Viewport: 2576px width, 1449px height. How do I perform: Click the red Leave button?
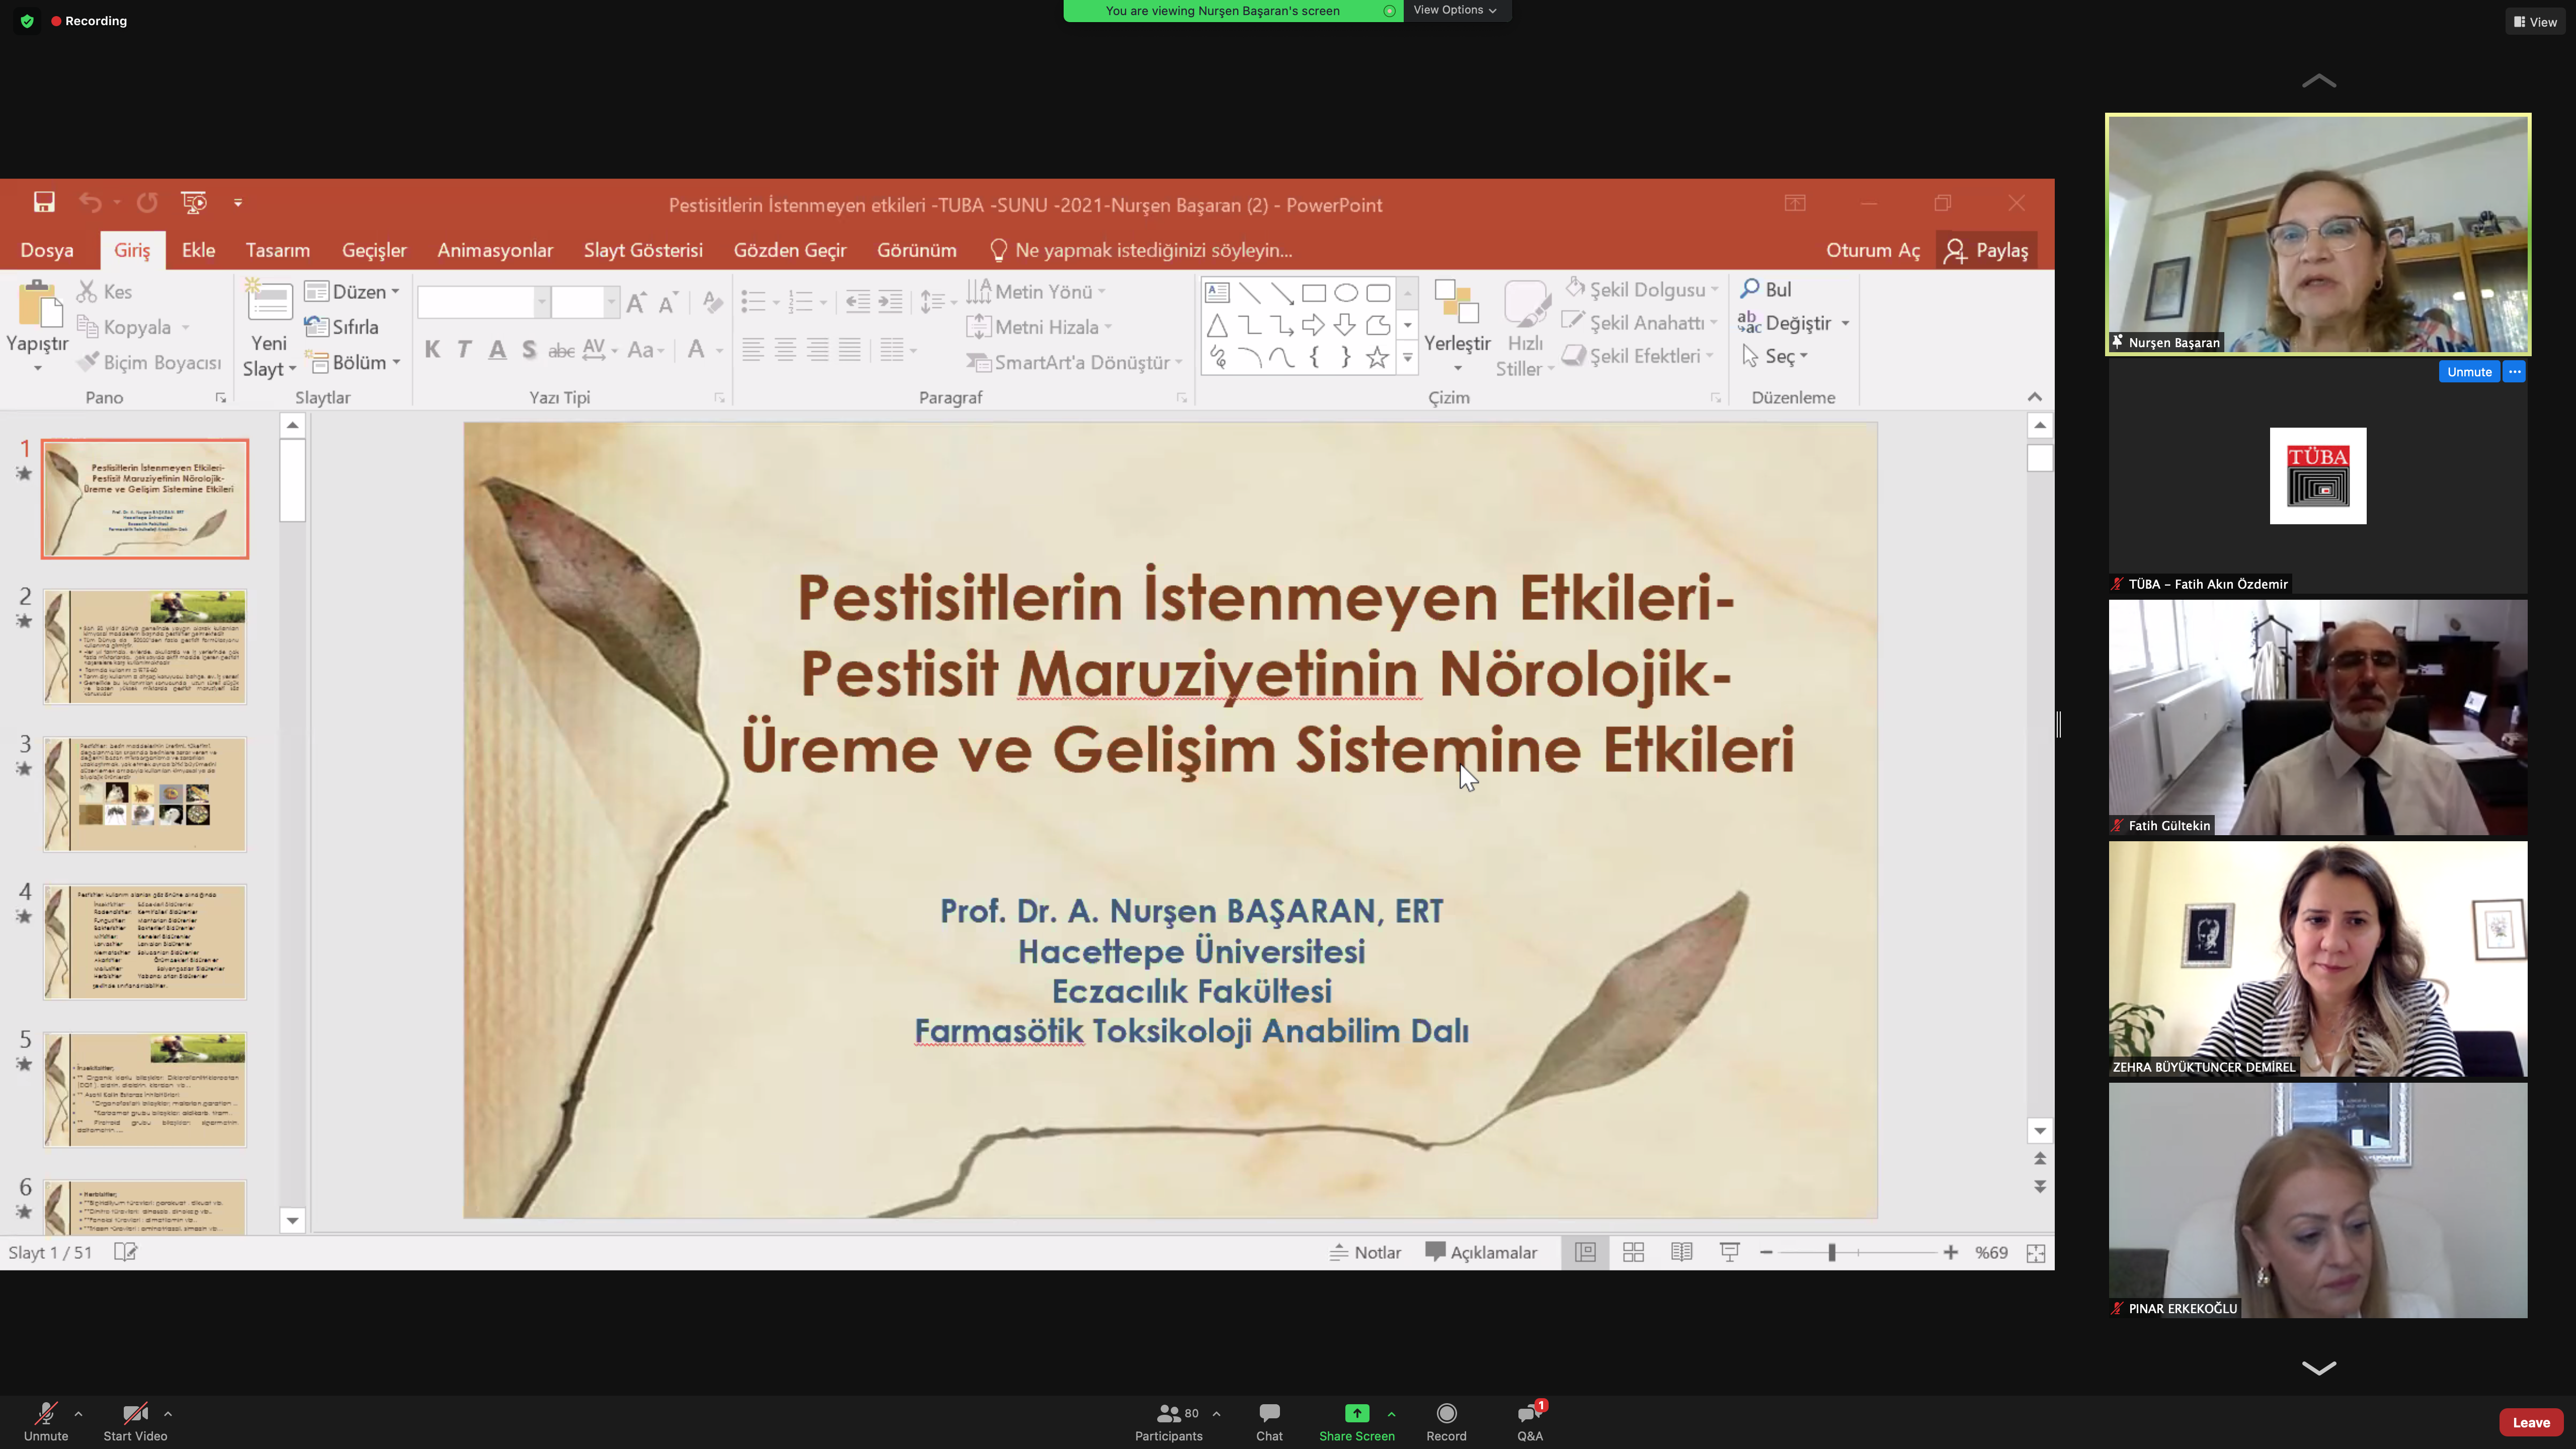(2531, 1422)
